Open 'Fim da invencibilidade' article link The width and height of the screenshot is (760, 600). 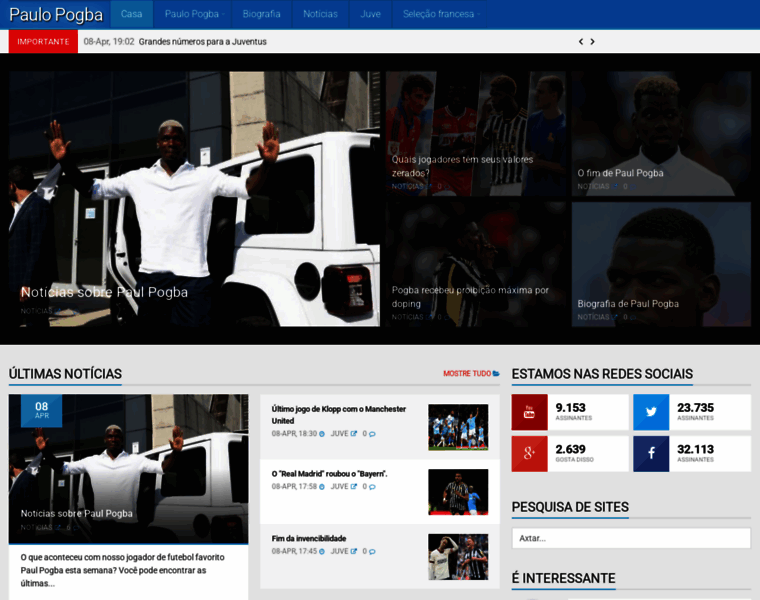pos(309,538)
